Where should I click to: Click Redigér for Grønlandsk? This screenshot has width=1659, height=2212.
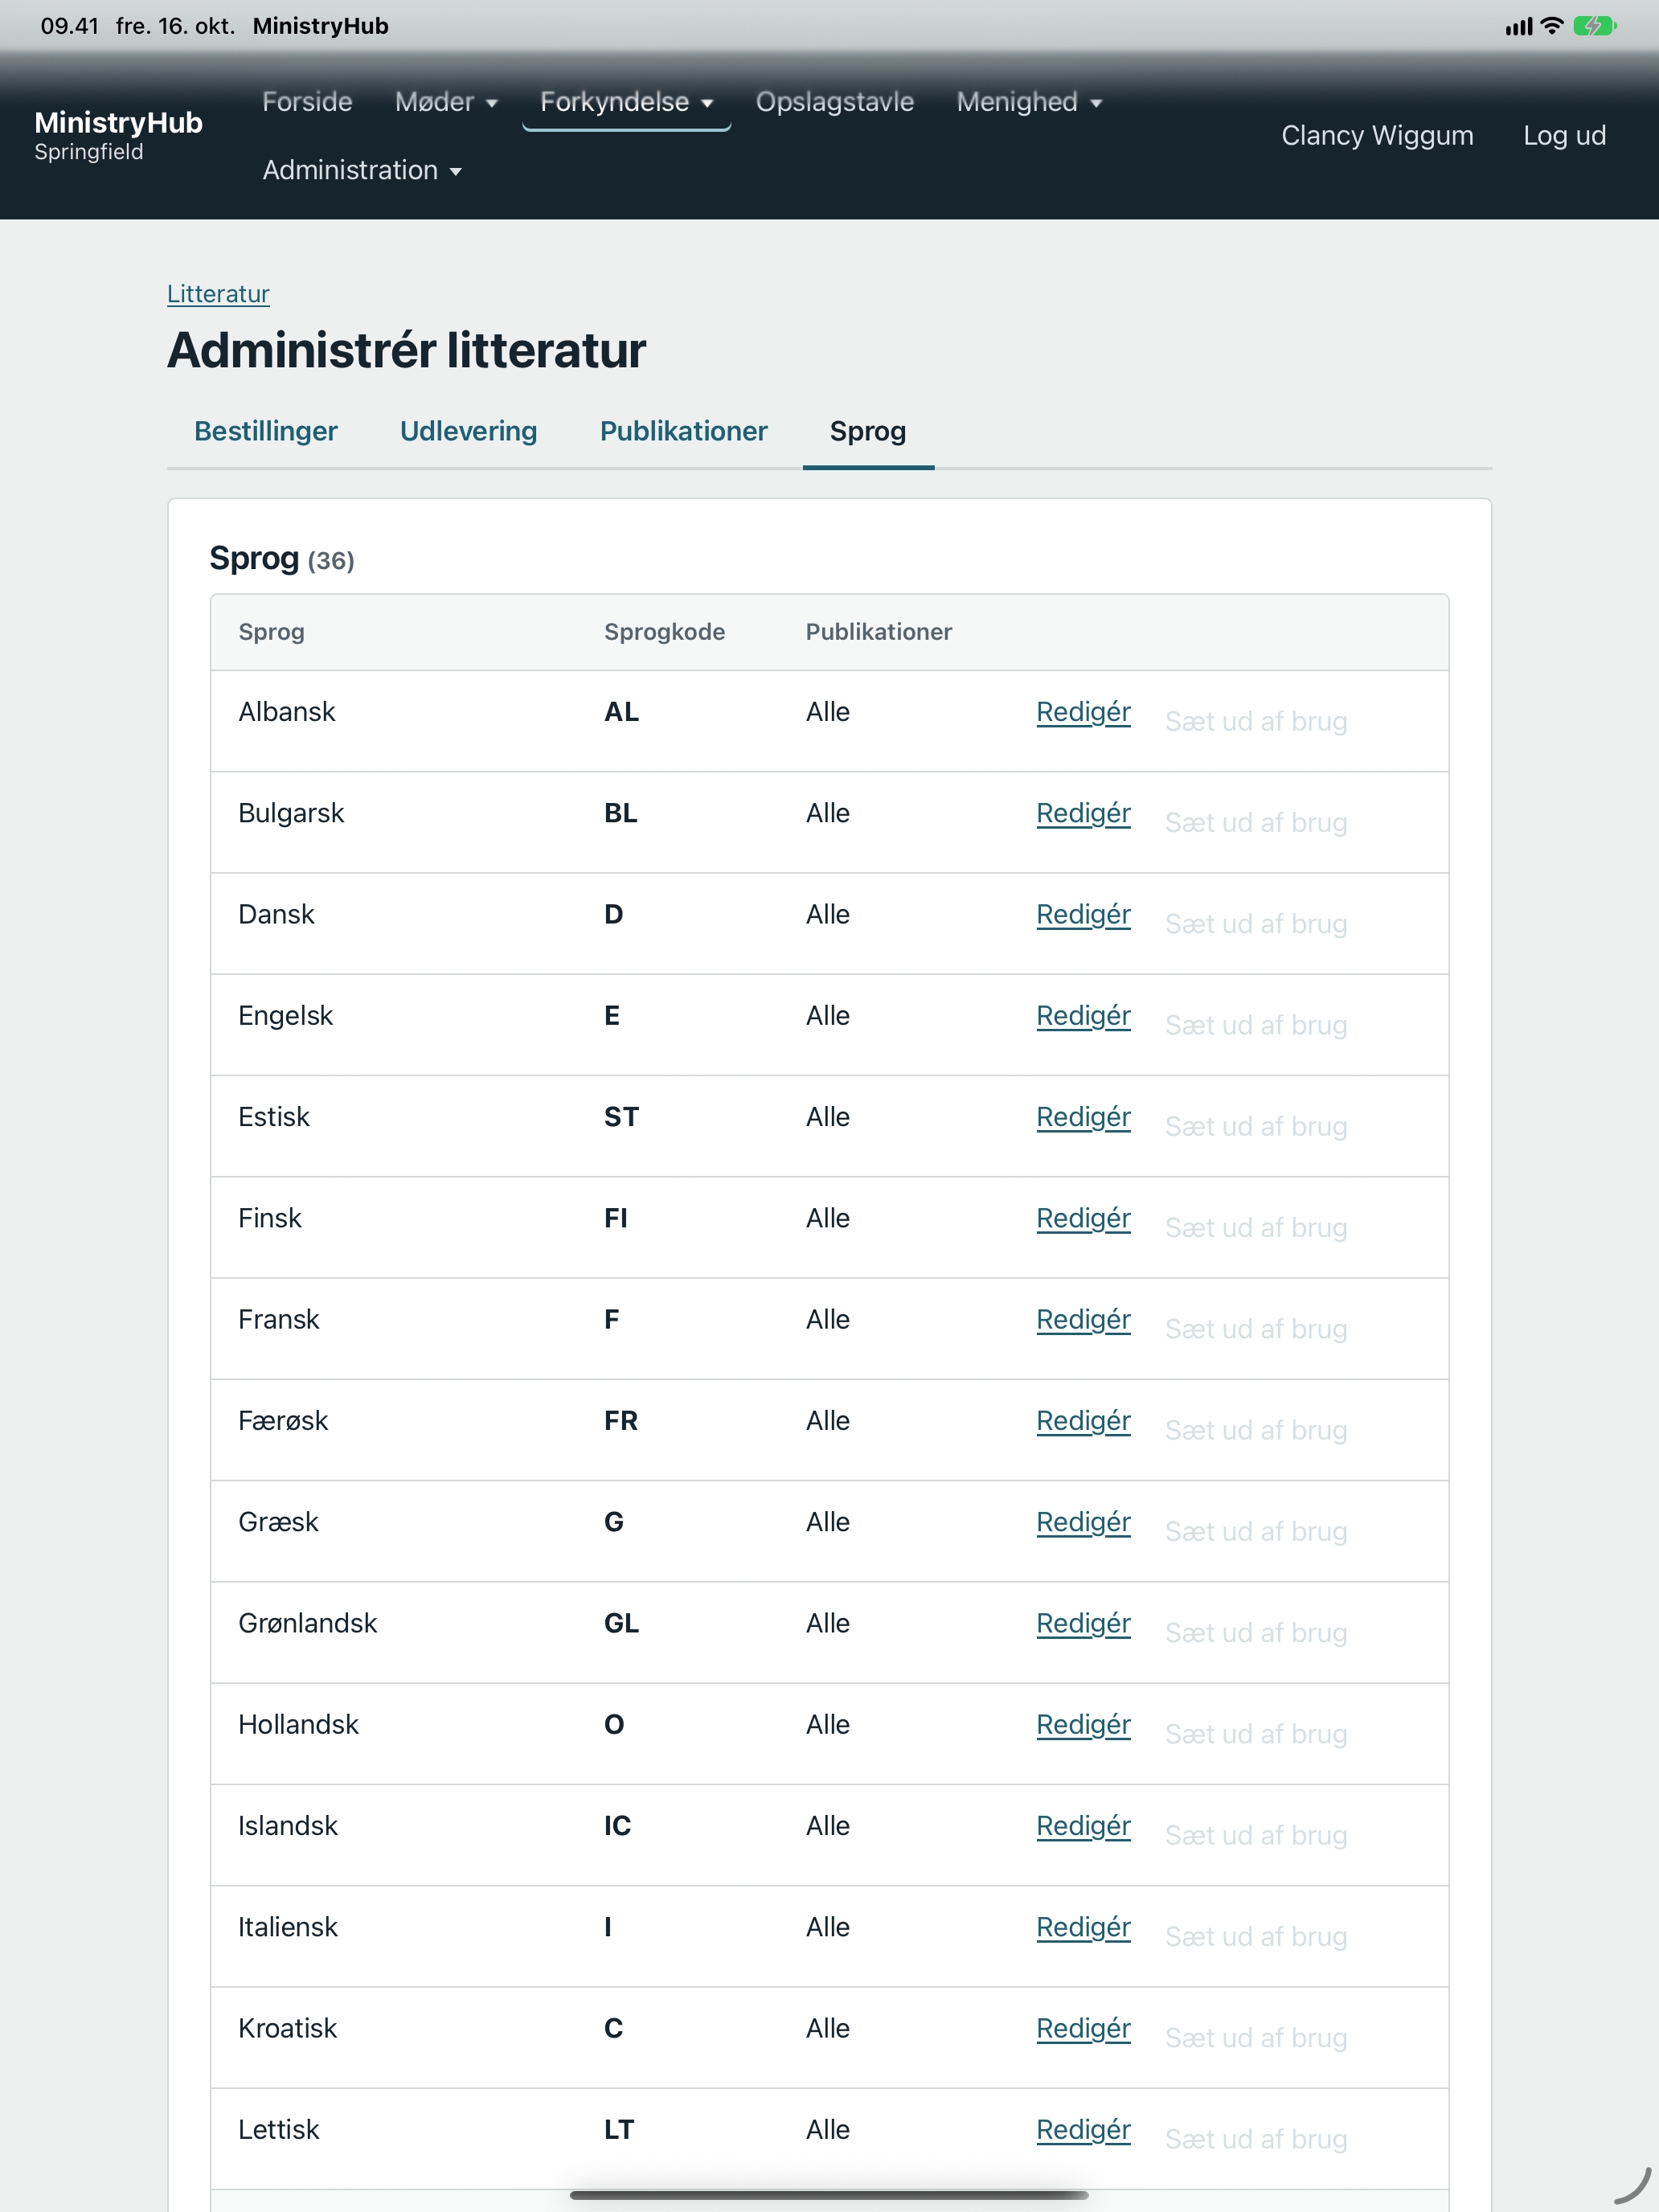pyautogui.click(x=1083, y=1623)
